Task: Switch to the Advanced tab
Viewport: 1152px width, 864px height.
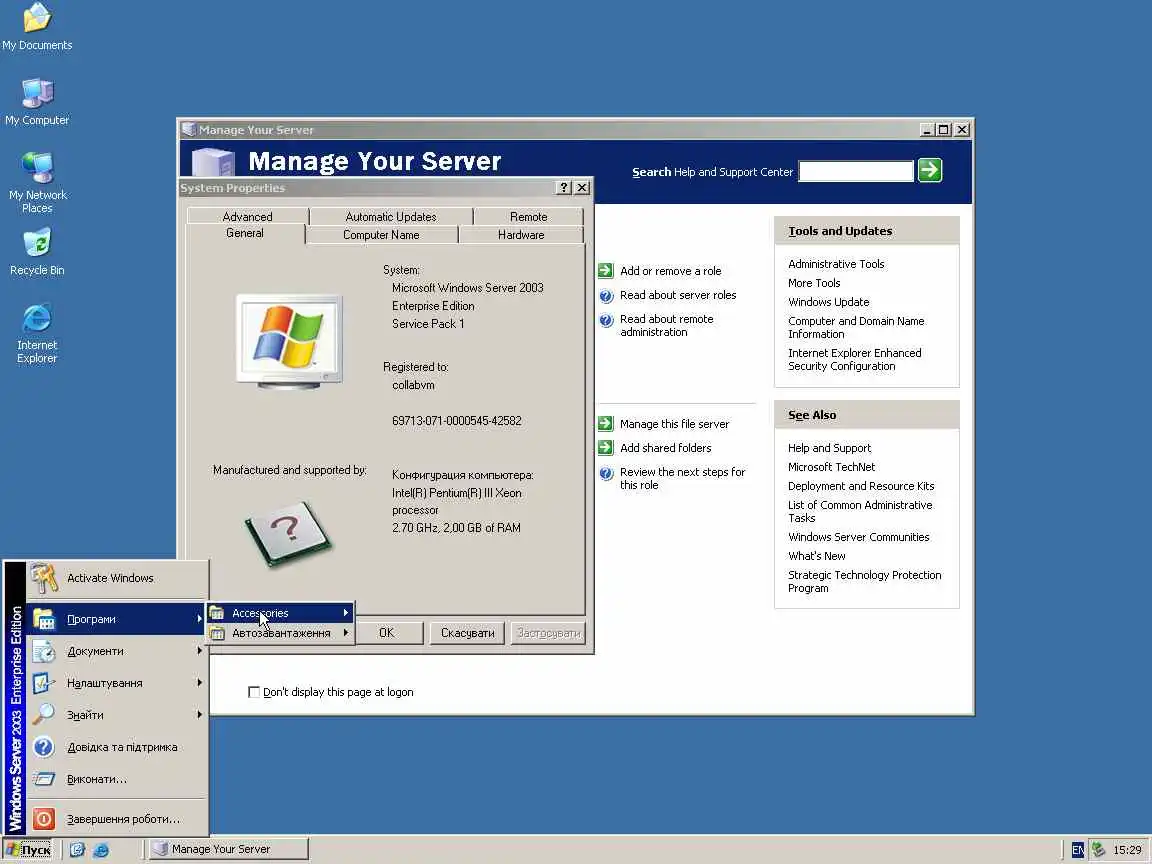Action: [x=248, y=217]
